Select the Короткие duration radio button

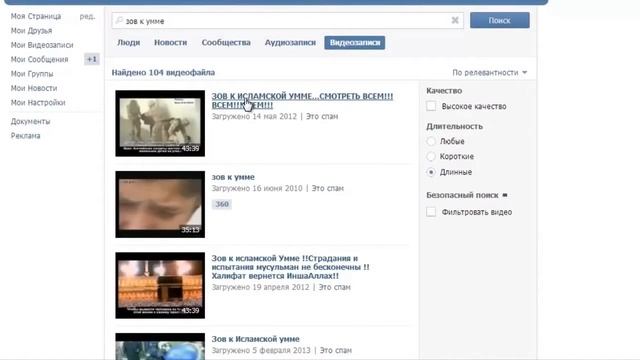(431, 156)
